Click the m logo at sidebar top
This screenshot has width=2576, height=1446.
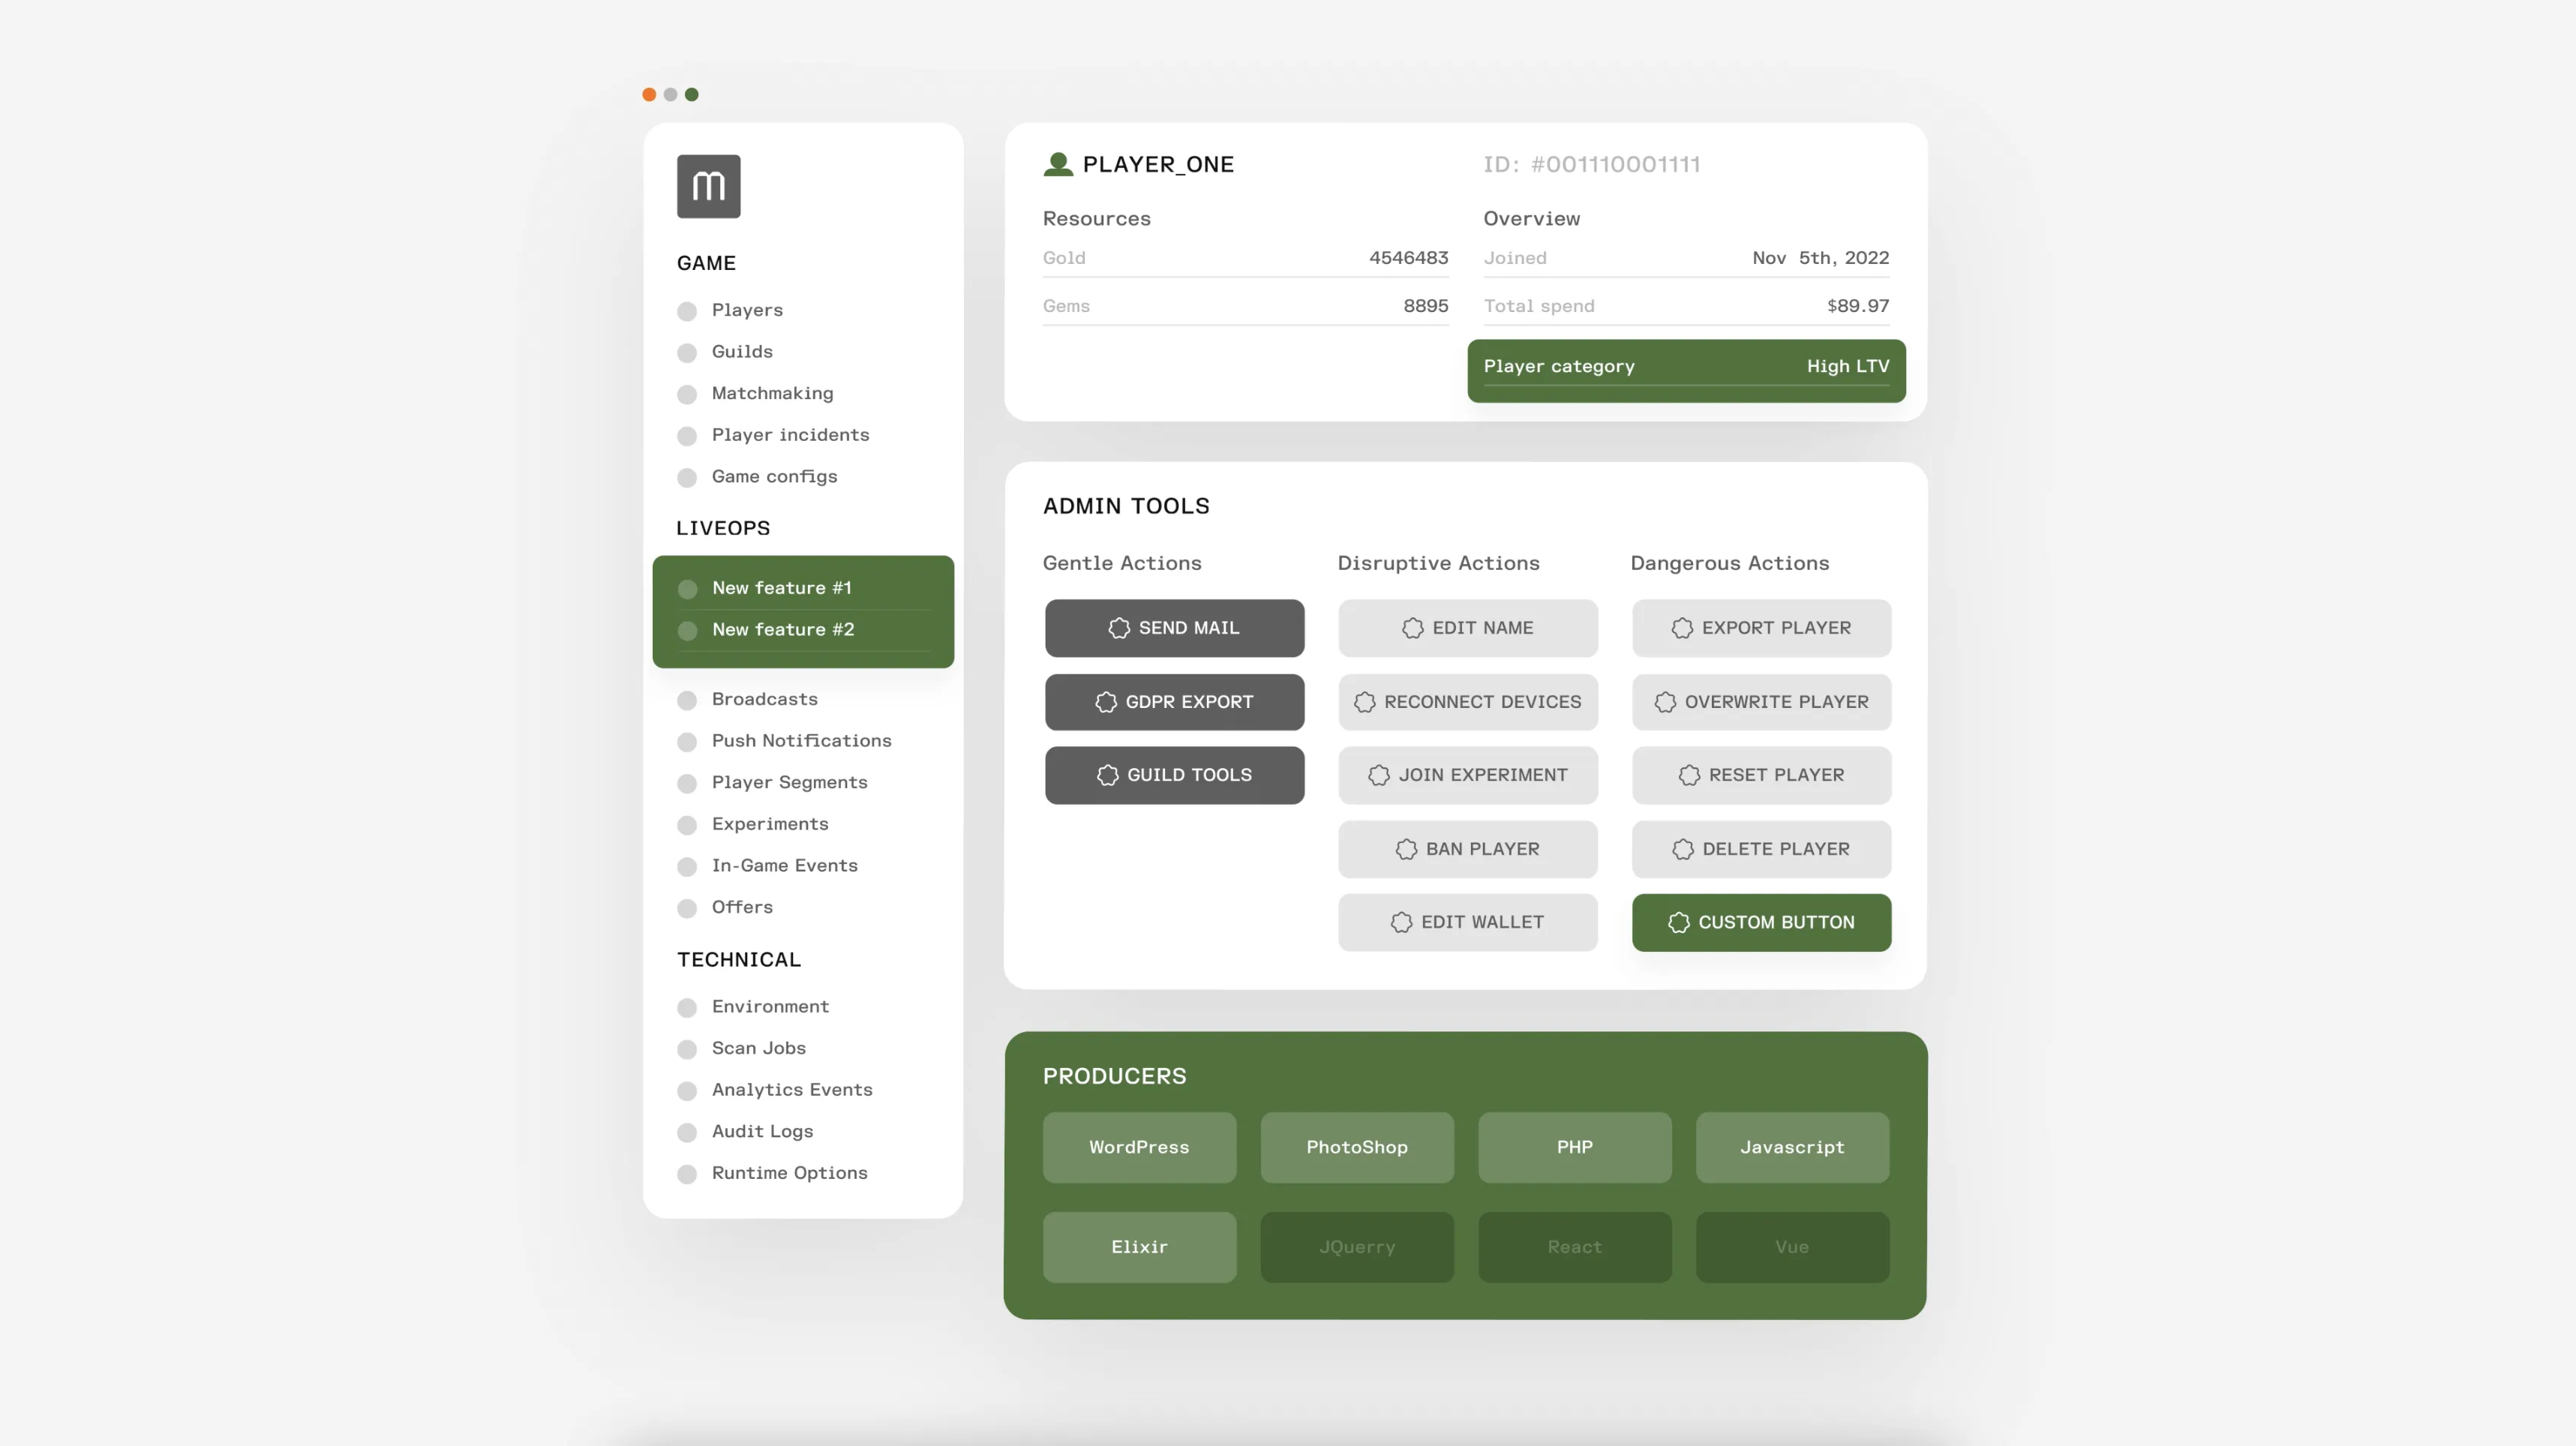point(708,186)
